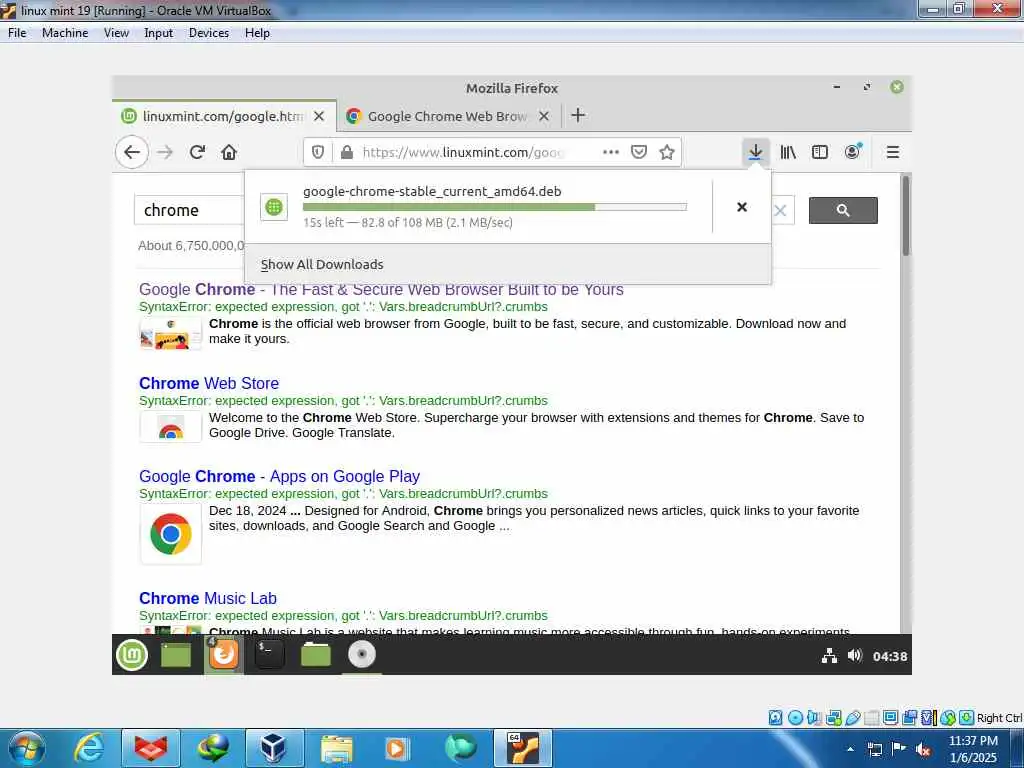Switch to the linuxmint.com/google.html tab
Viewport: 1024px width, 768px height.
point(222,116)
